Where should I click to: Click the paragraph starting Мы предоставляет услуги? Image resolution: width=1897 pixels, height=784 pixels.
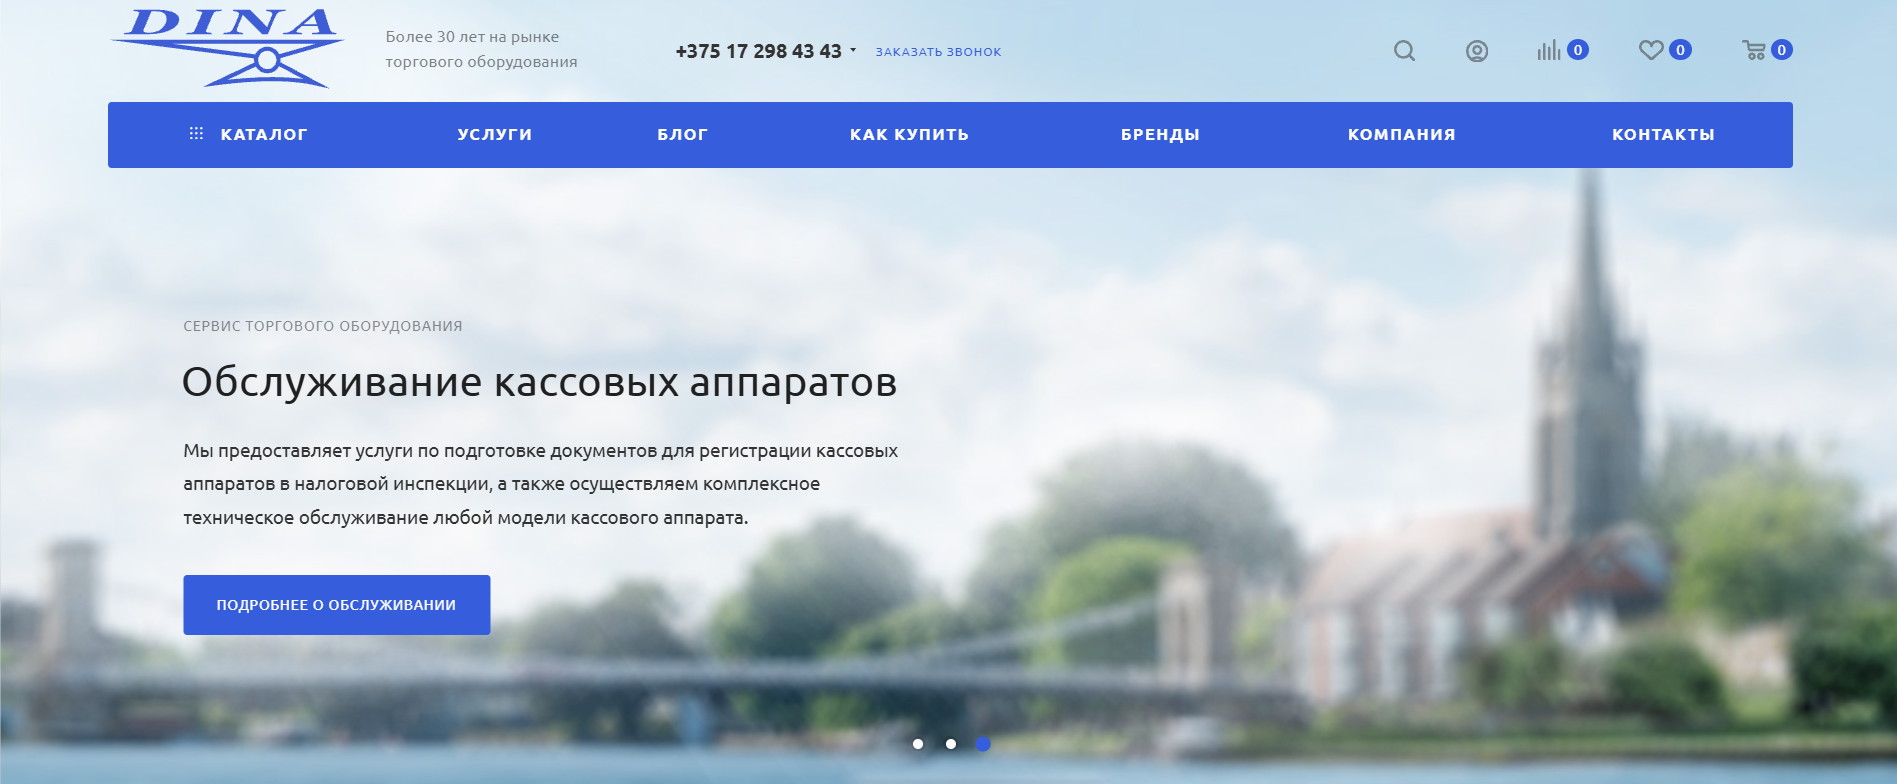point(541,484)
